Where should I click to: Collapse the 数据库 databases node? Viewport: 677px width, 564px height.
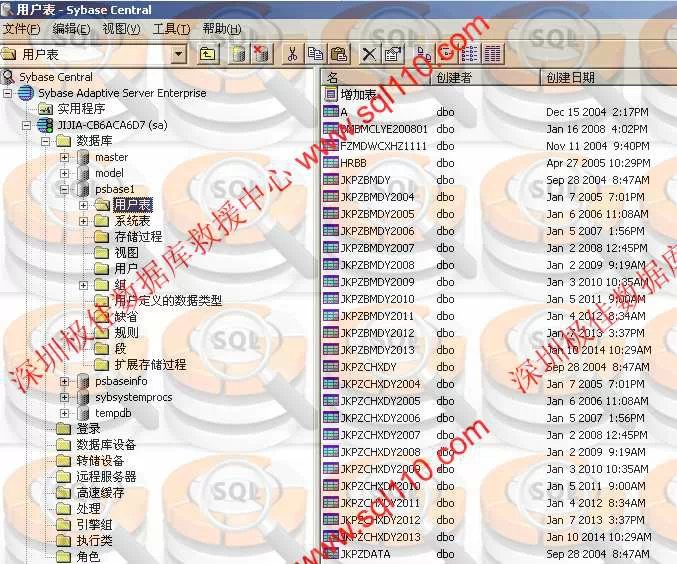click(45, 141)
